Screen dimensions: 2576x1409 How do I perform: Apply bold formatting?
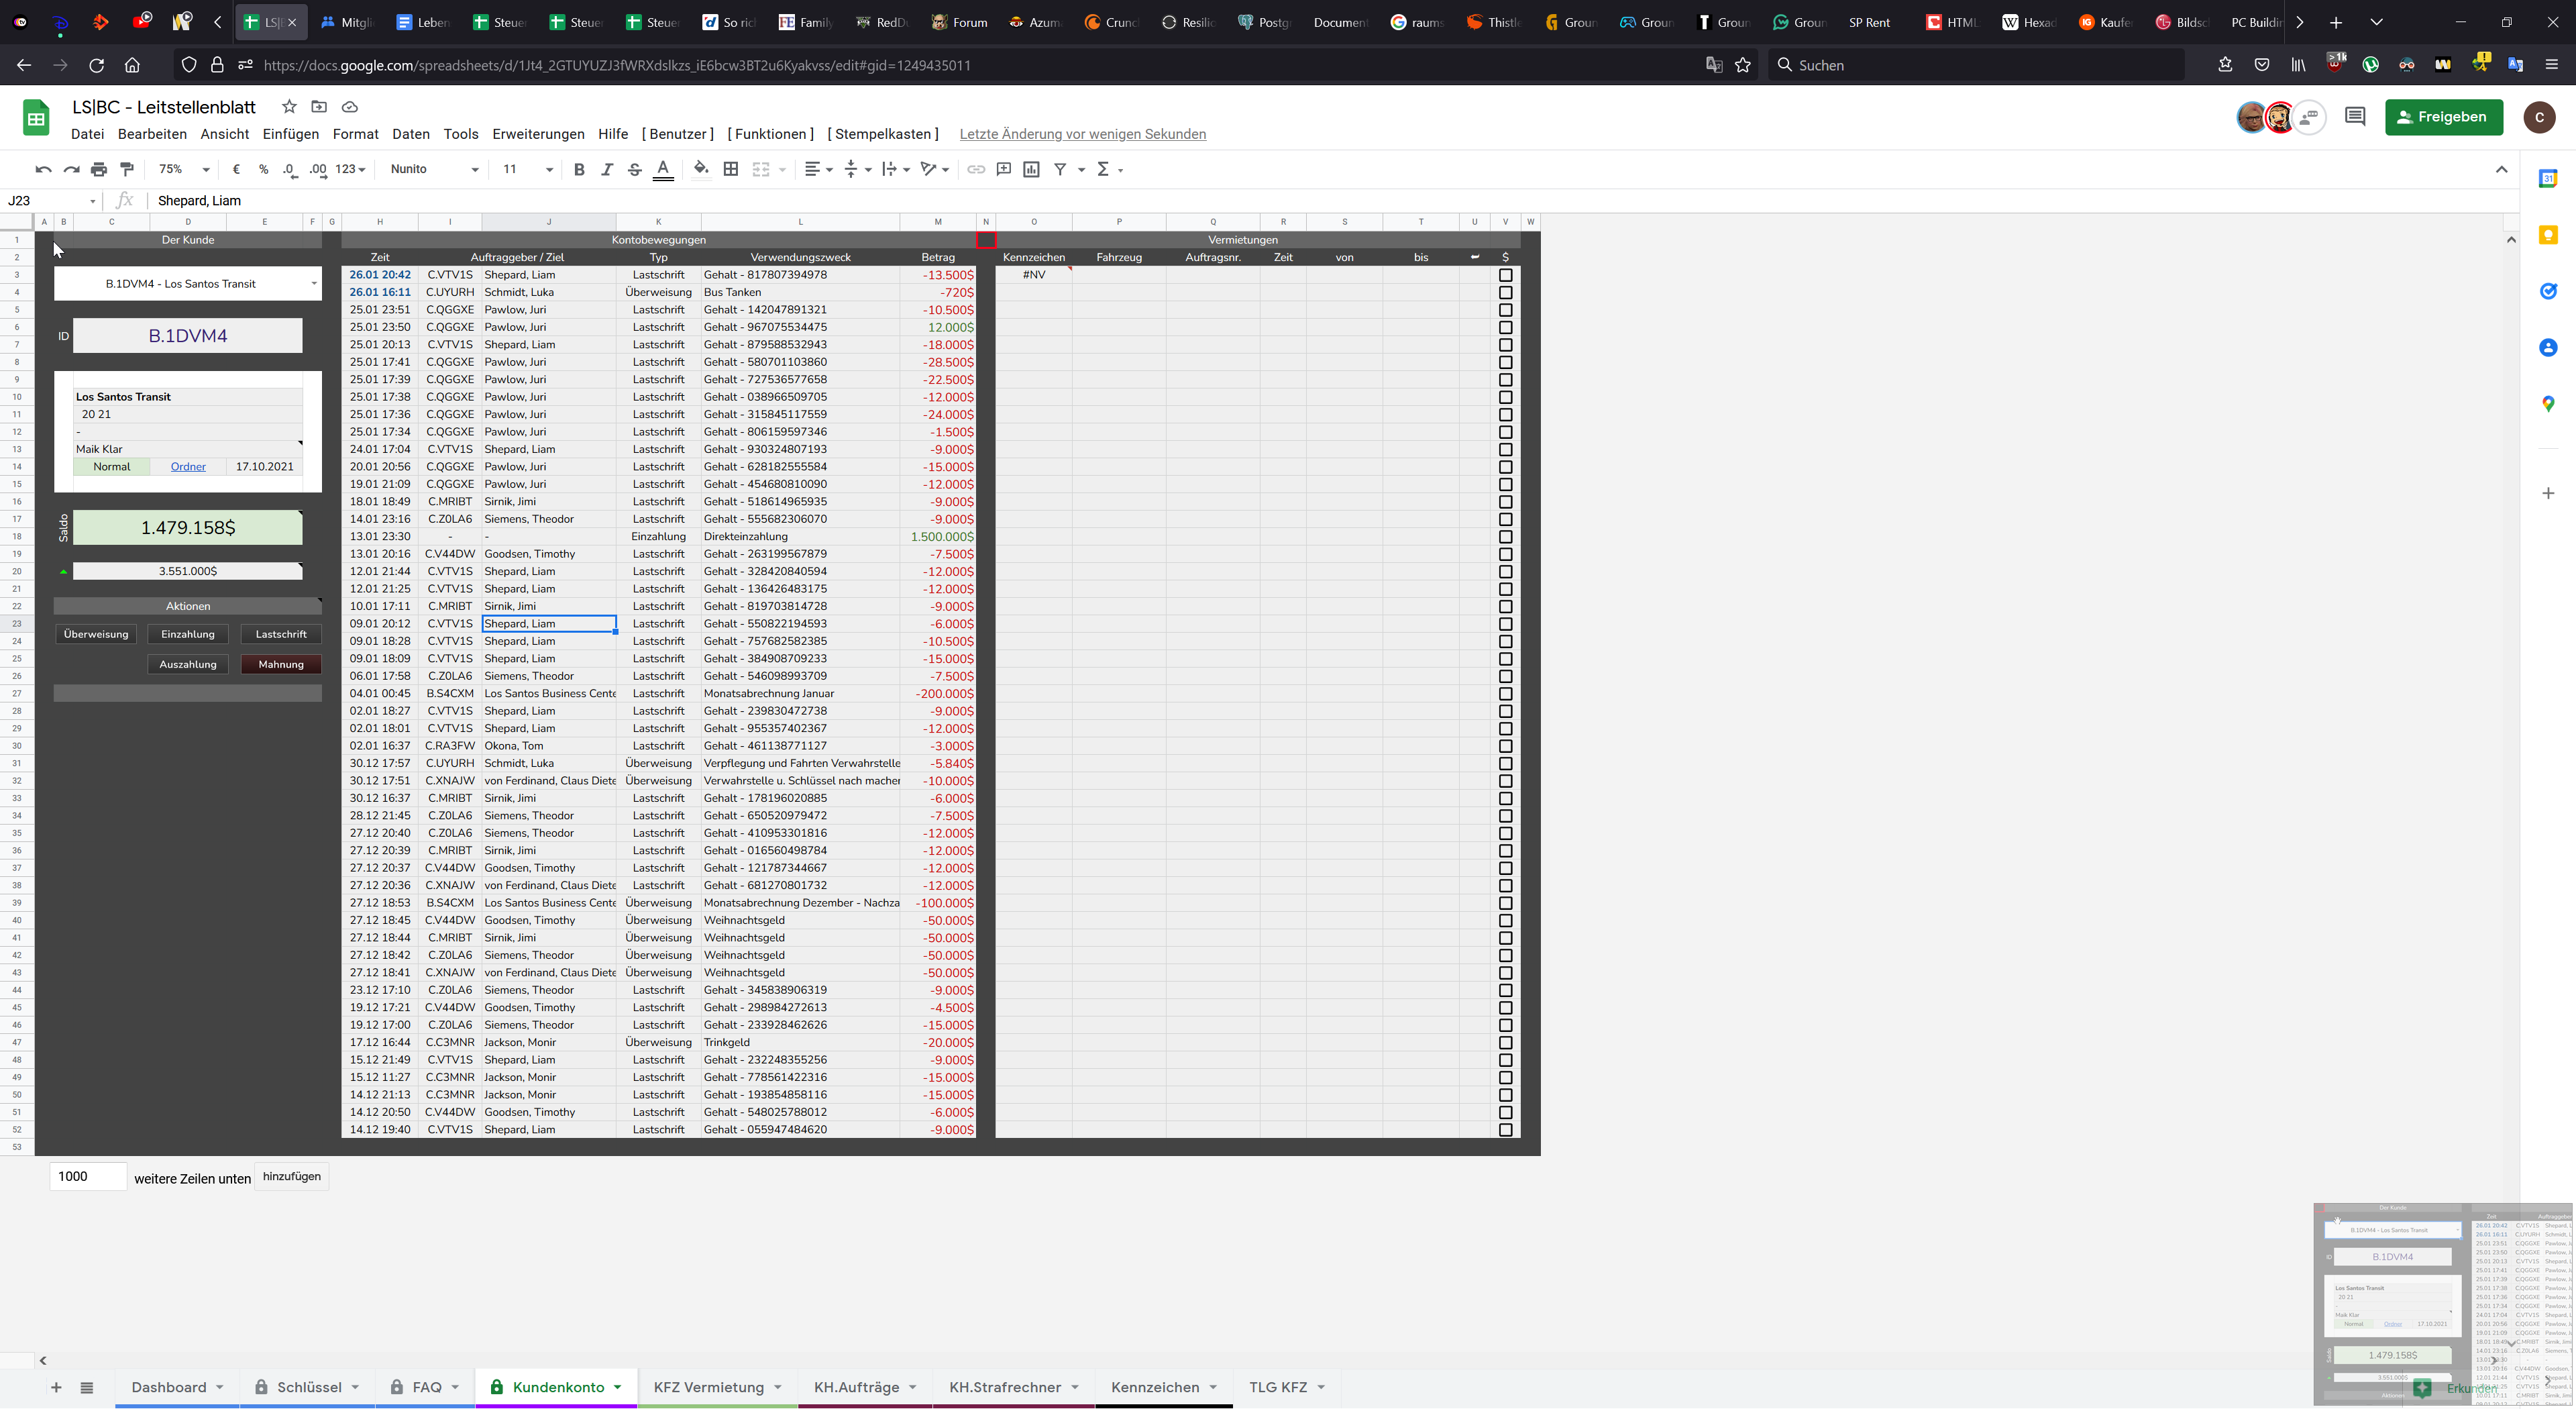click(579, 169)
